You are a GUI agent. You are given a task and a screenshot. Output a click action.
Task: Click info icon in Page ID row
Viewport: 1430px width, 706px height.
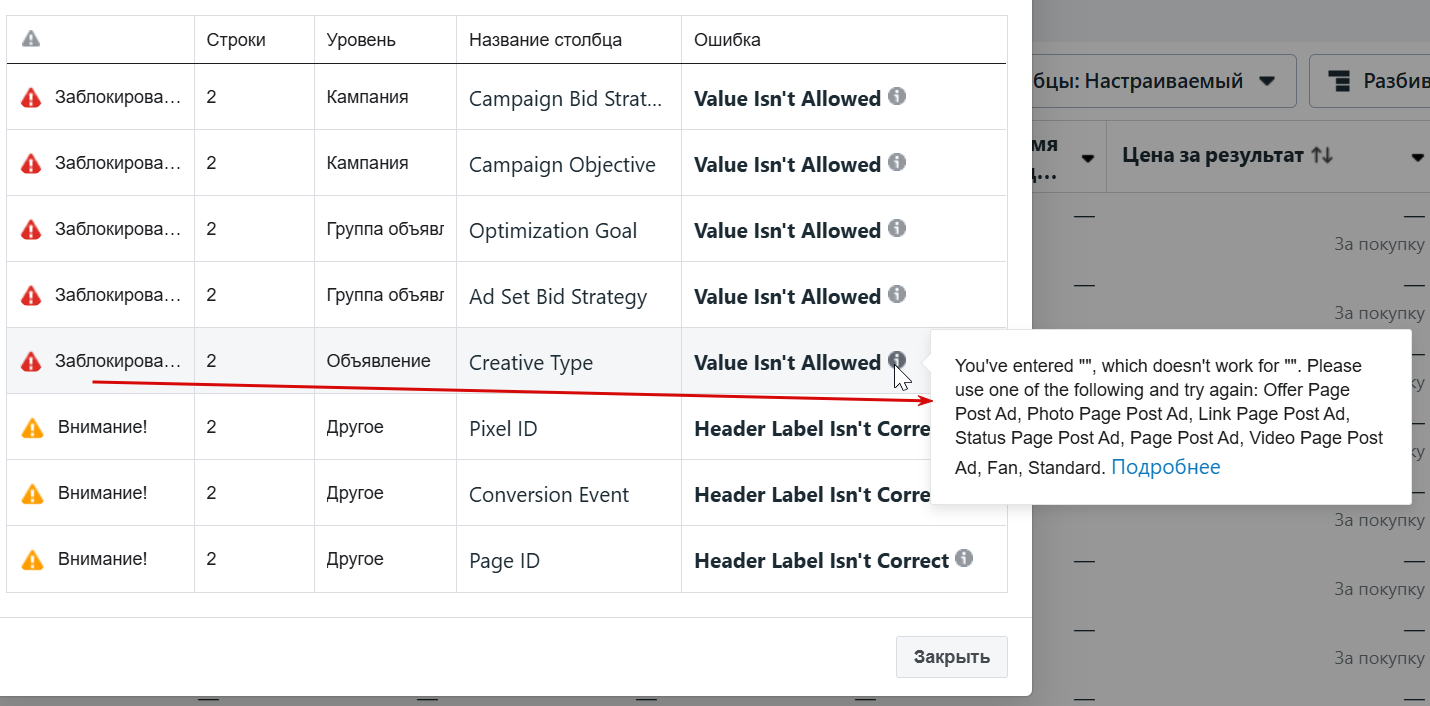964,558
